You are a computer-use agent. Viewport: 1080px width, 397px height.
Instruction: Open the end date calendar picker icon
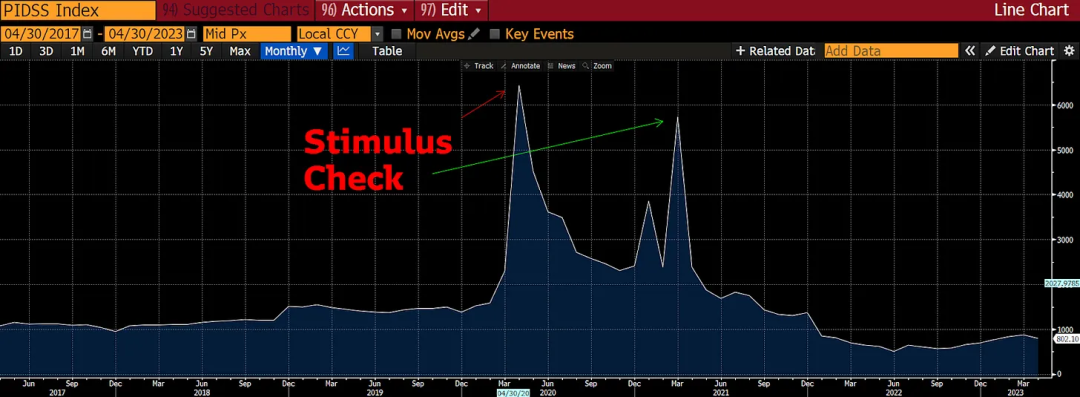click(x=191, y=34)
